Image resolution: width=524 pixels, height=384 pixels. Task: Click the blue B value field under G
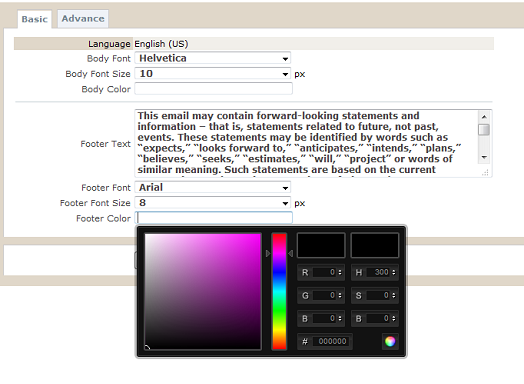[x=324, y=318]
